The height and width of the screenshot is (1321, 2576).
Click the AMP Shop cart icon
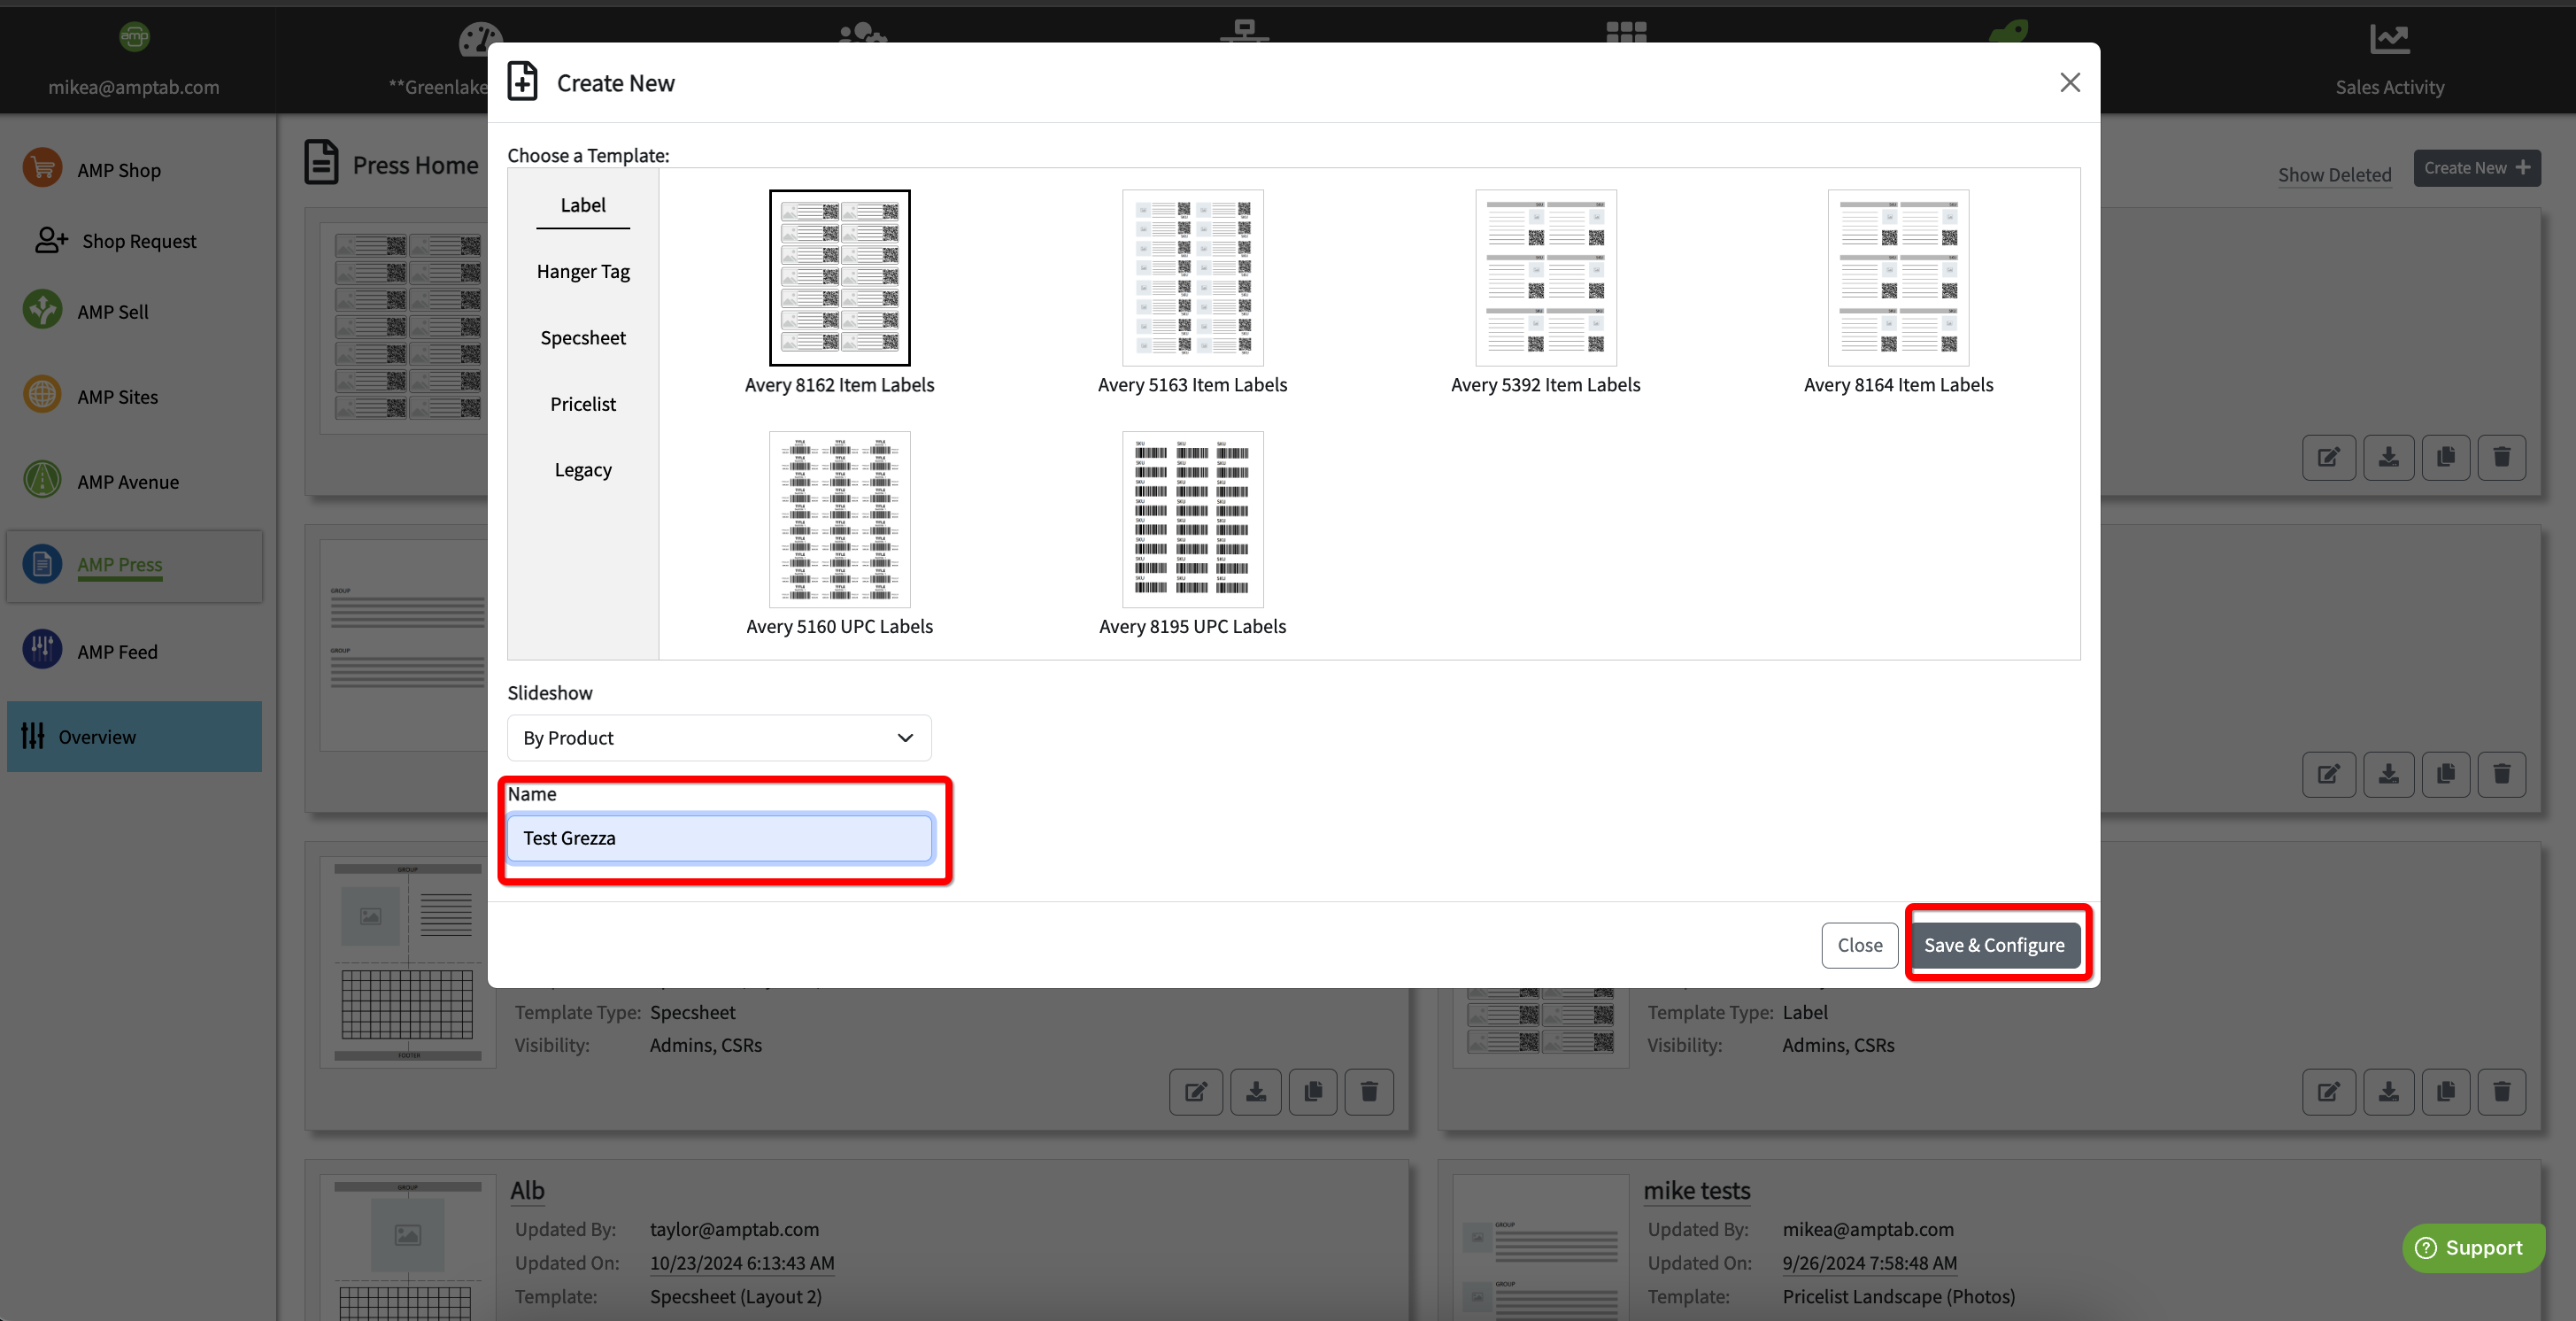pyautogui.click(x=42, y=168)
